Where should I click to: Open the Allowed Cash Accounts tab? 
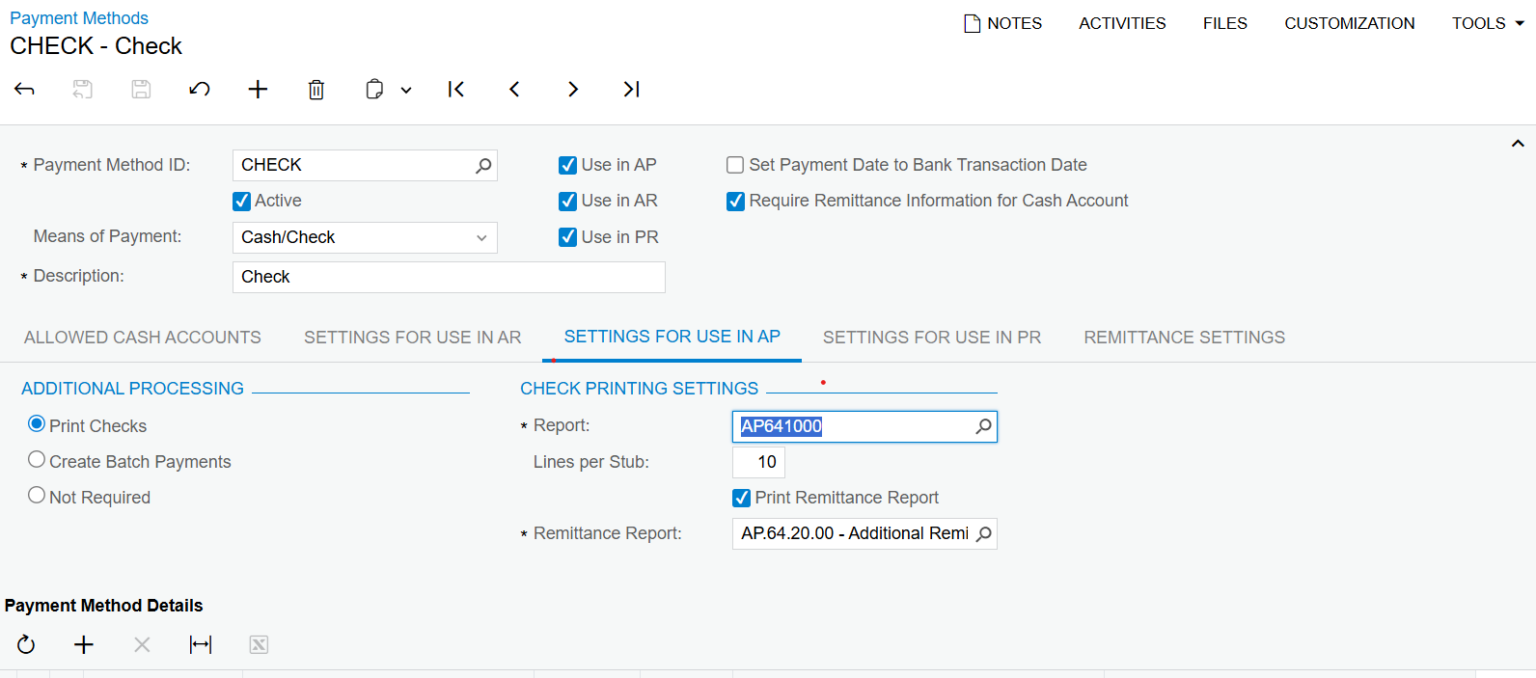click(x=142, y=337)
